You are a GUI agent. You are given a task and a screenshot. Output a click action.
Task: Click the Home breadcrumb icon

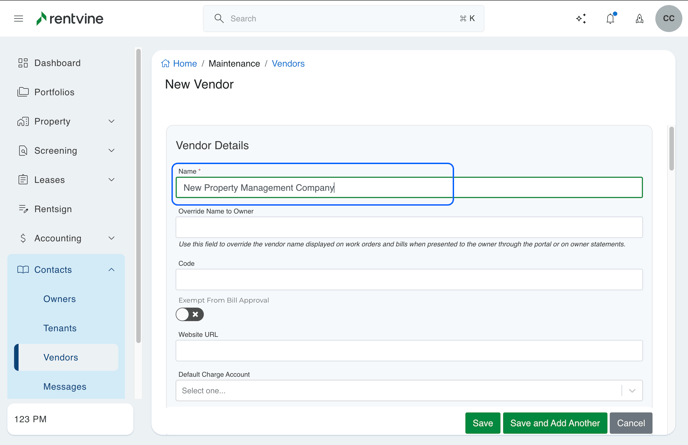click(166, 63)
